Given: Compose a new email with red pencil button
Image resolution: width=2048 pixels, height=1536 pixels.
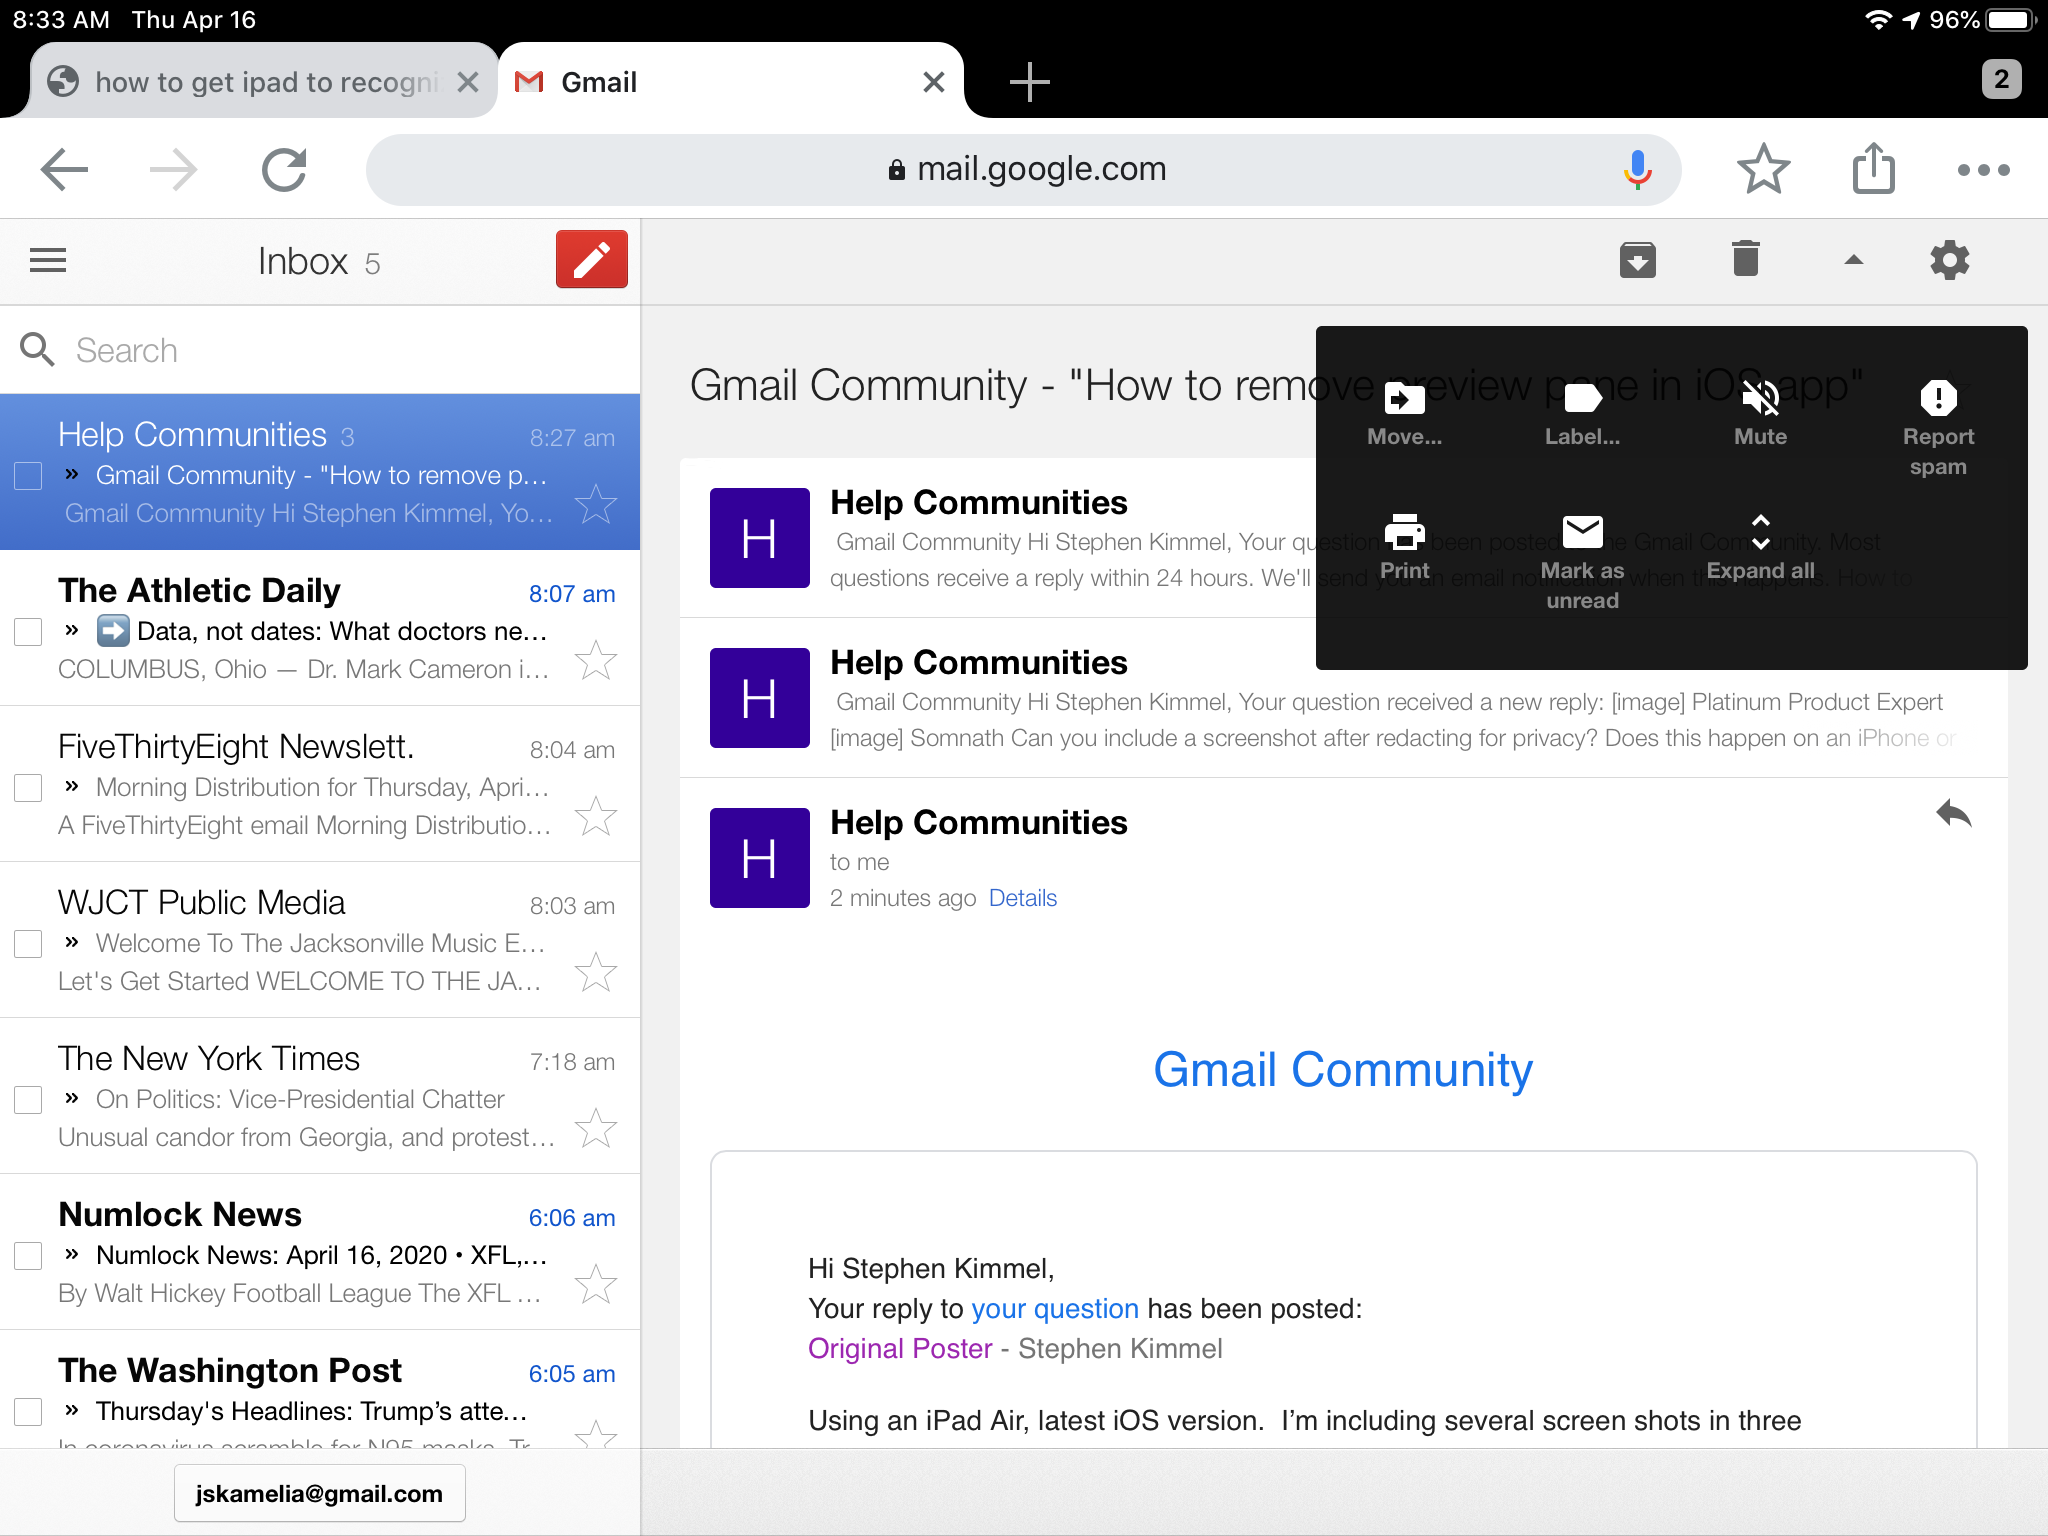Looking at the screenshot, I should (x=592, y=260).
